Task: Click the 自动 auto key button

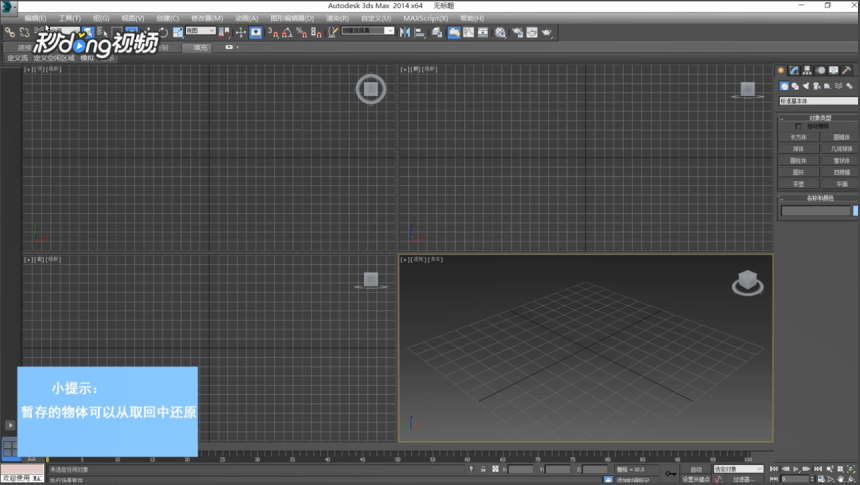Action: coord(696,469)
